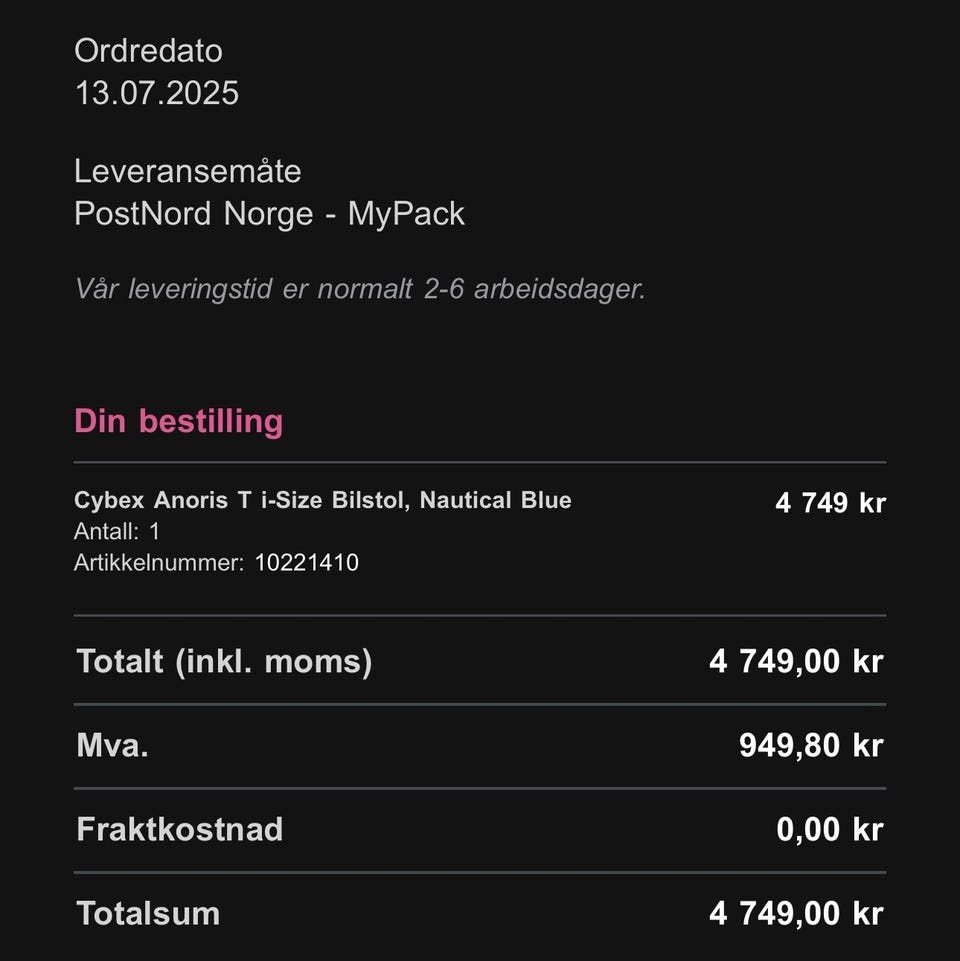The width and height of the screenshot is (960, 961).
Task: Click the Fraktkostnad label
Action: coord(179,829)
